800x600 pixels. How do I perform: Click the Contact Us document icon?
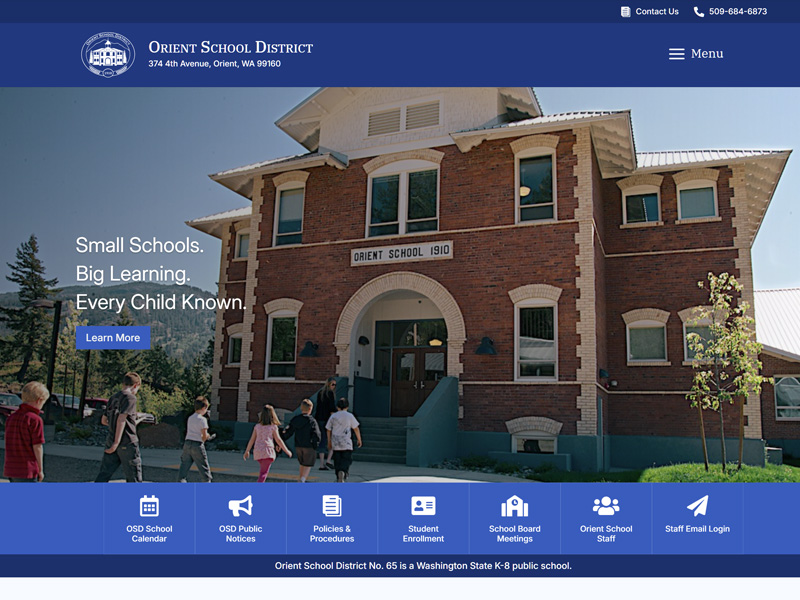626,12
